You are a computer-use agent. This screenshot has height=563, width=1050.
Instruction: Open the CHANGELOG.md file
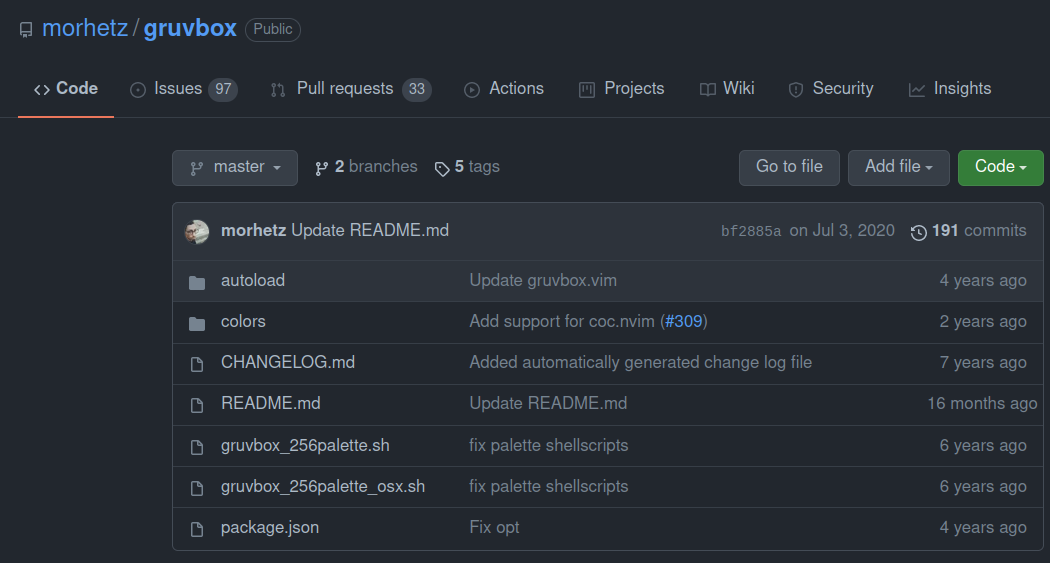tap(288, 363)
